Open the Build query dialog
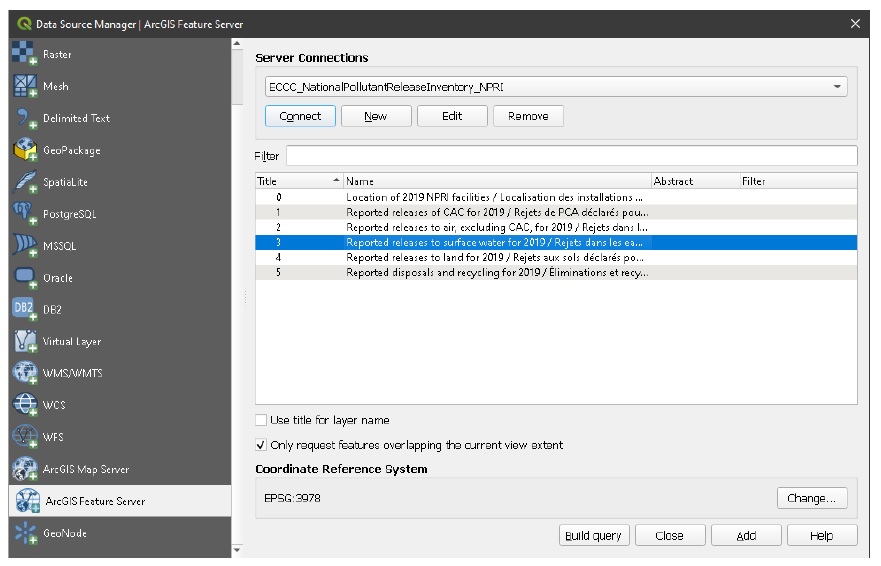The height and width of the screenshot is (566, 881). click(594, 536)
